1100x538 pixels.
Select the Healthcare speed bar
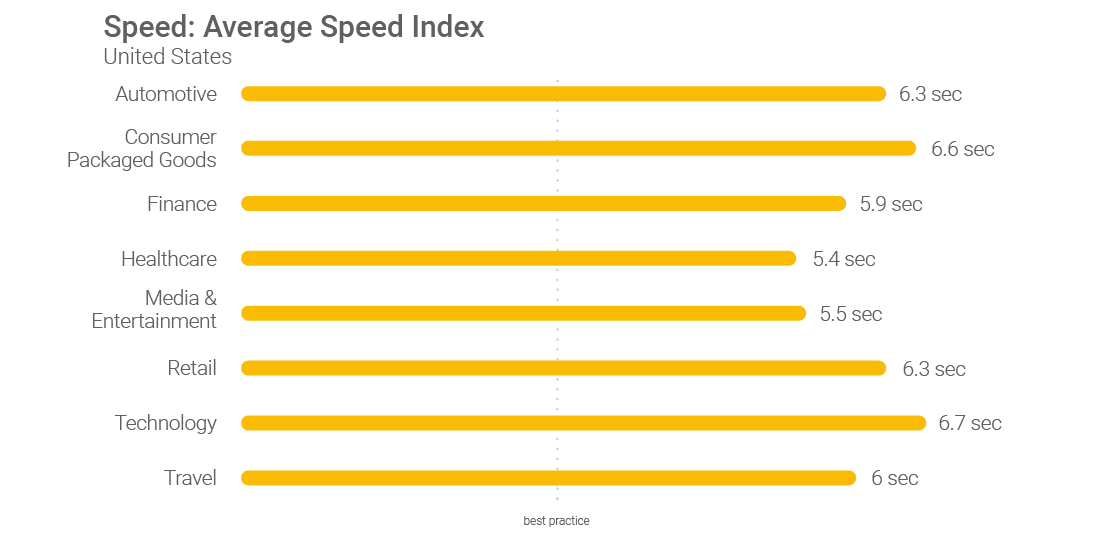(x=518, y=259)
